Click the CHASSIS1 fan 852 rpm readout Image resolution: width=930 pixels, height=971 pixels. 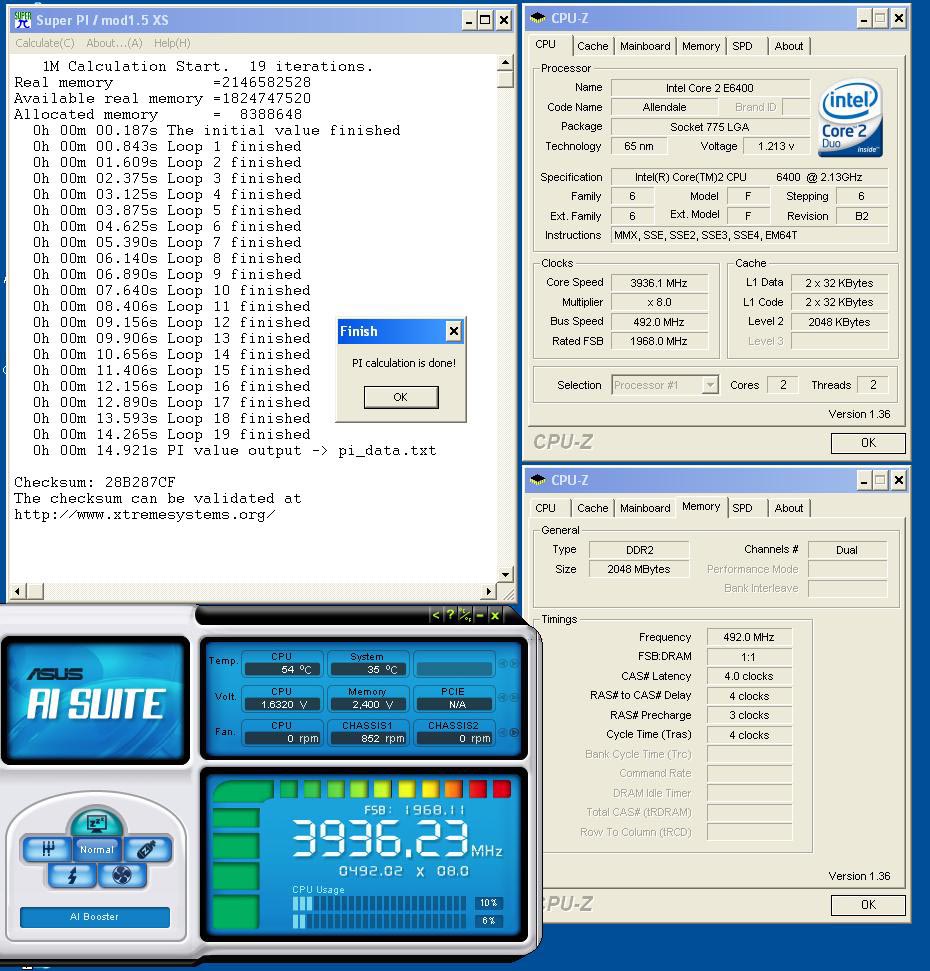(x=369, y=738)
